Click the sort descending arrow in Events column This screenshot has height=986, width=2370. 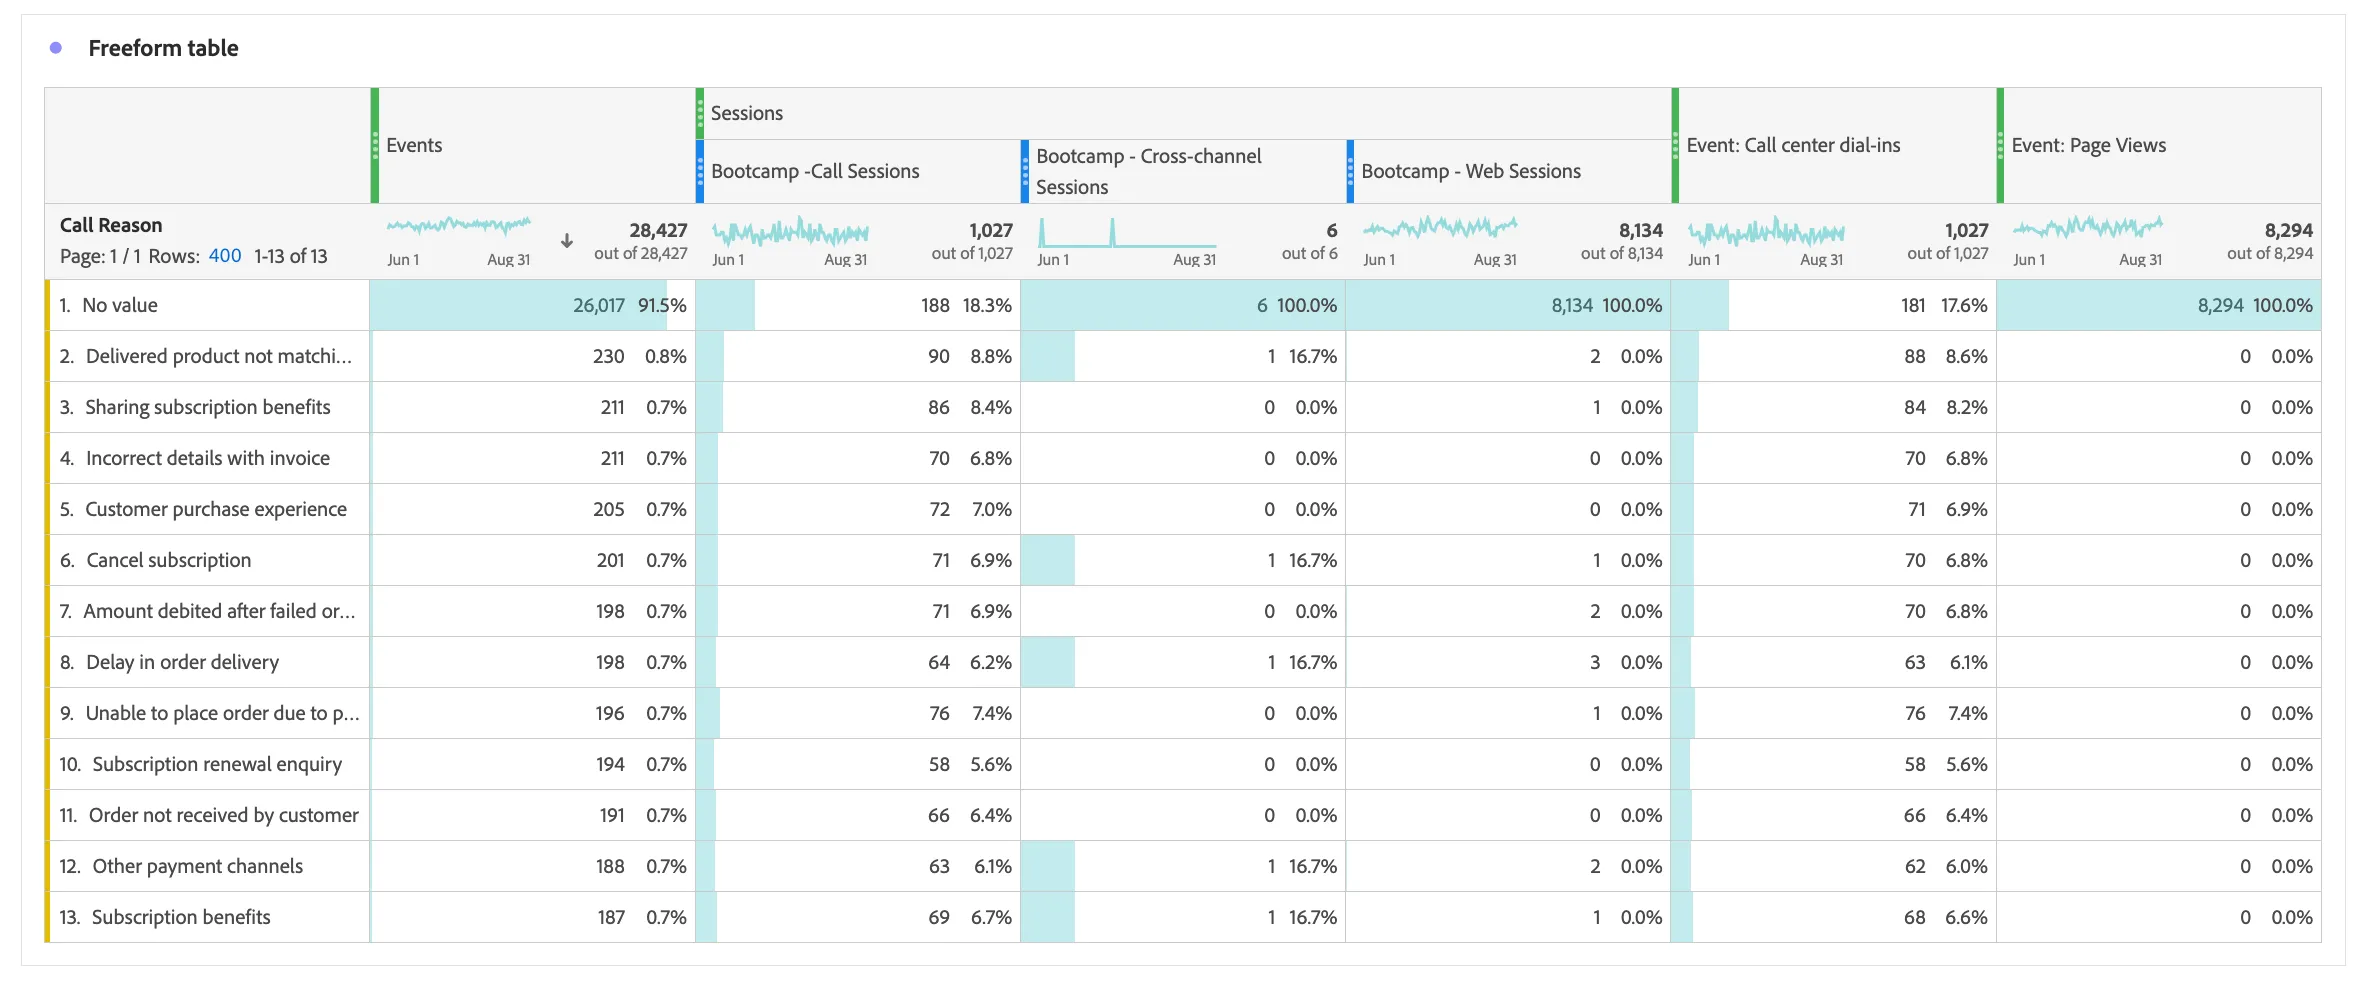click(x=566, y=241)
